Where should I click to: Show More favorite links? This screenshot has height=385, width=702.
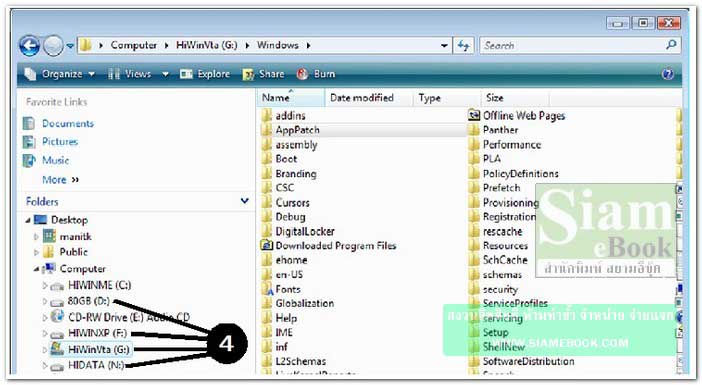[60, 180]
